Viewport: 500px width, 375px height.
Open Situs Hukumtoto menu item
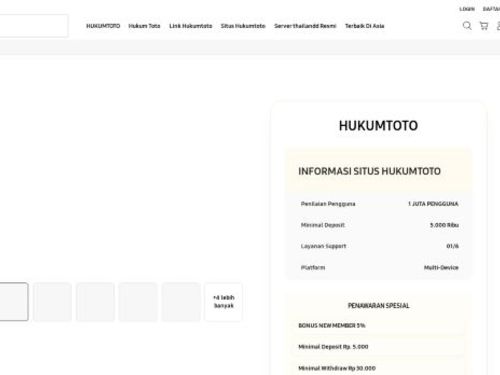[243, 26]
